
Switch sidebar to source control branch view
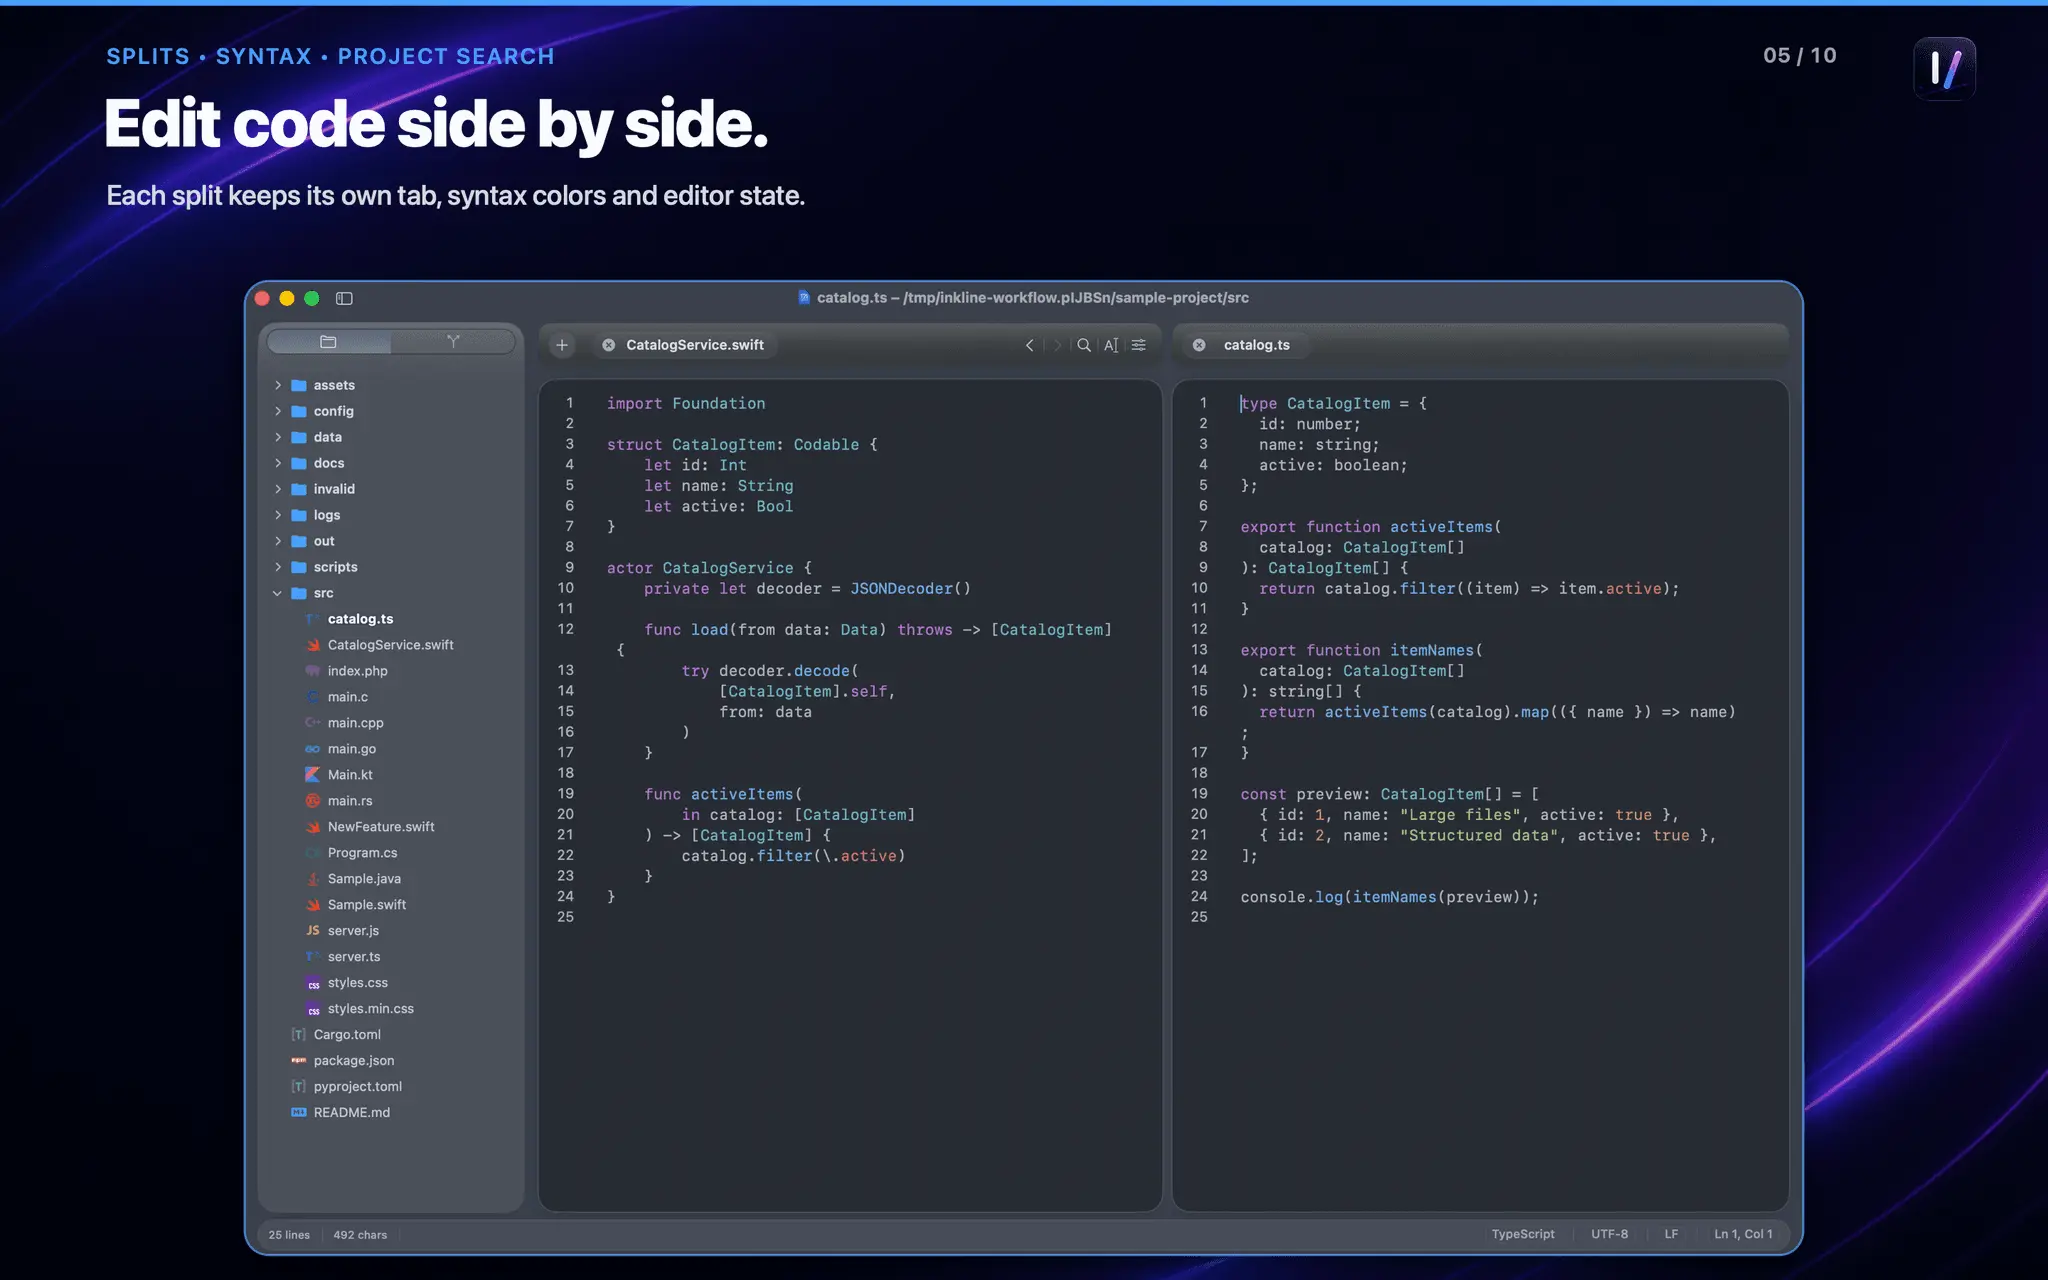tap(453, 342)
